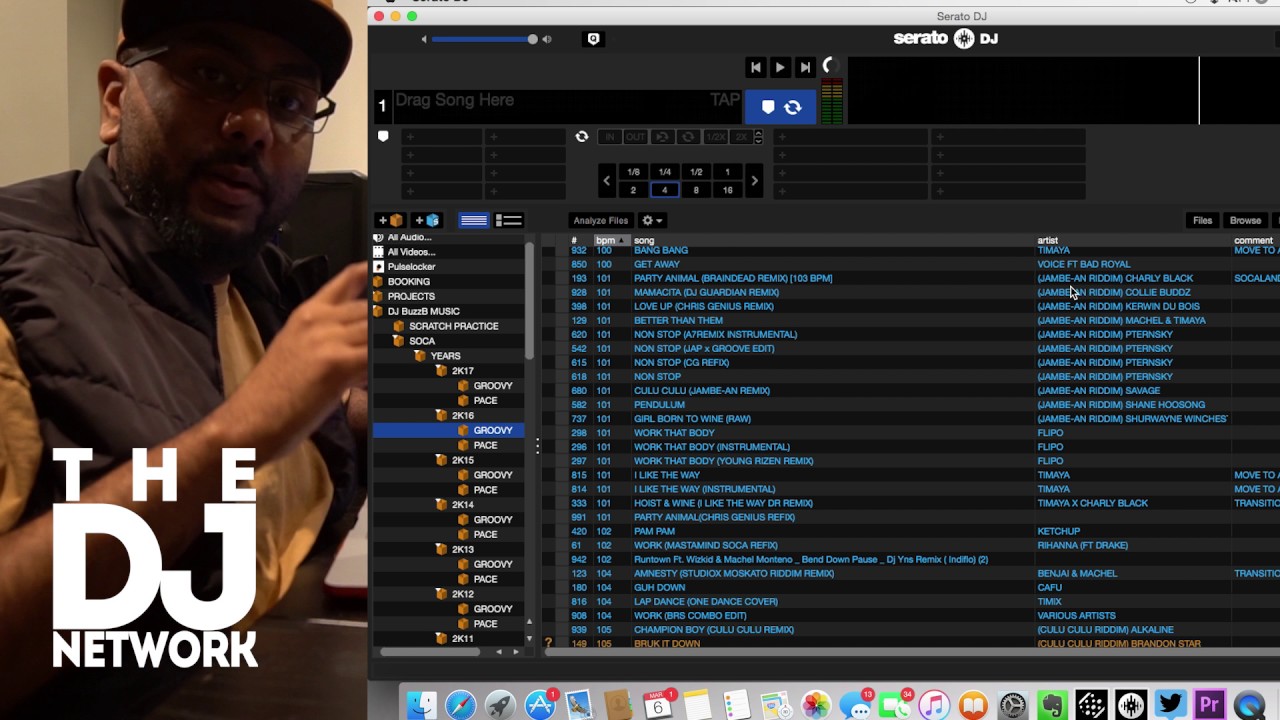Select the song WORK THAT BODY (INSTRUMENTAL)
The image size is (1280, 720).
pyautogui.click(x=711, y=447)
